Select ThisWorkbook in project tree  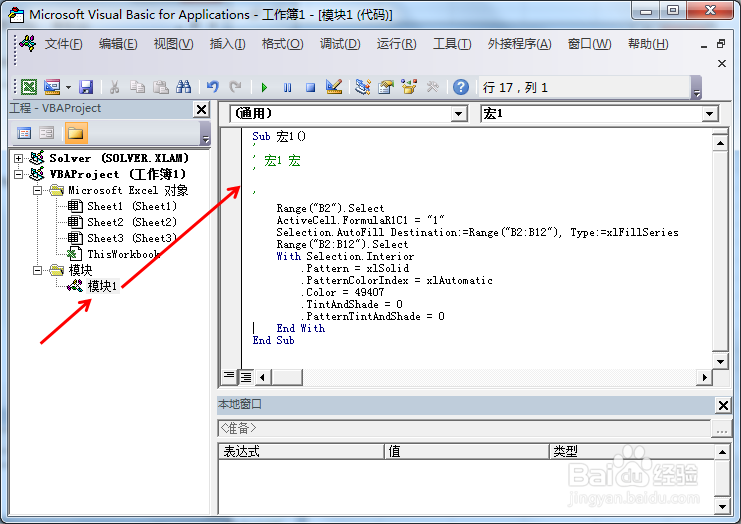click(123, 254)
